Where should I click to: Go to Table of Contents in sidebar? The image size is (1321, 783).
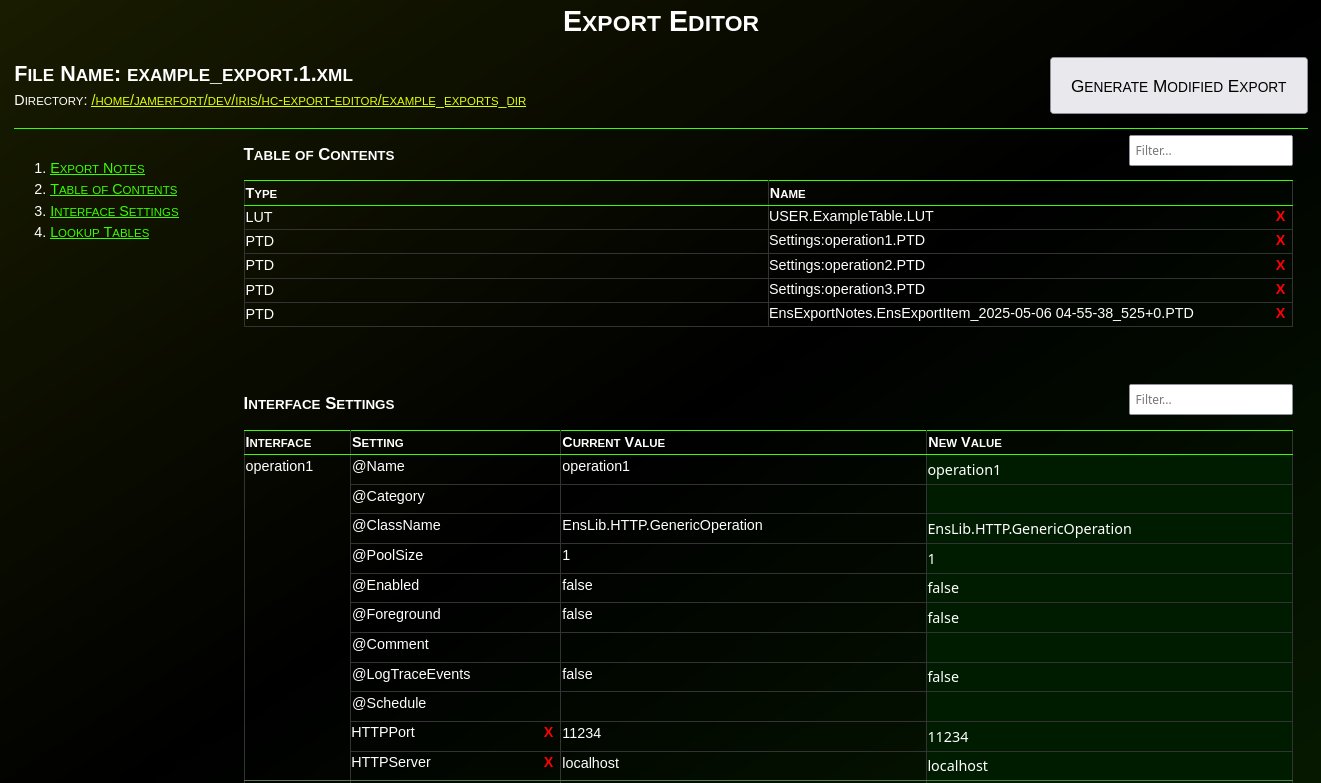[x=113, y=189]
